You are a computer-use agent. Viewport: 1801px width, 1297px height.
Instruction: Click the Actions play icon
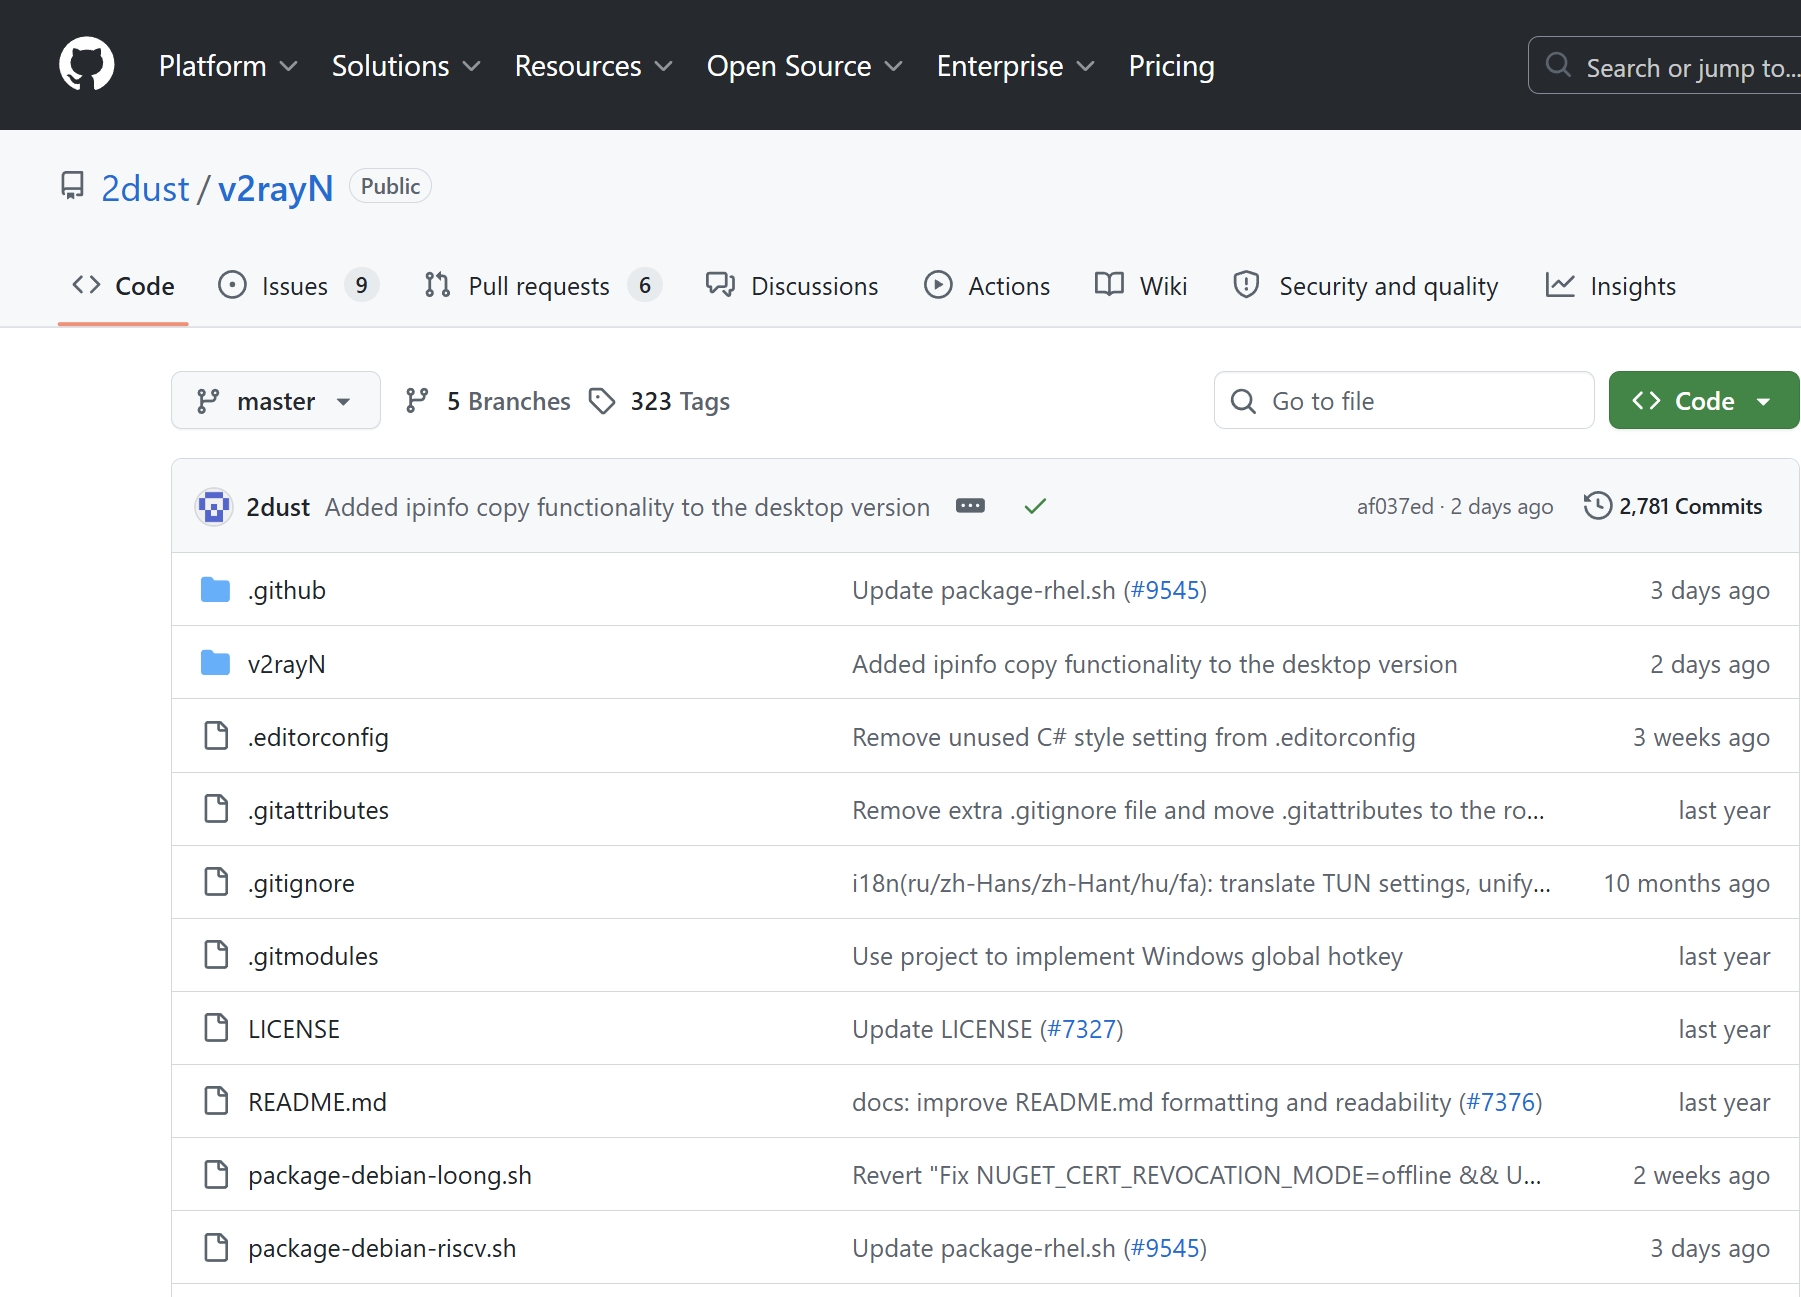(x=938, y=285)
